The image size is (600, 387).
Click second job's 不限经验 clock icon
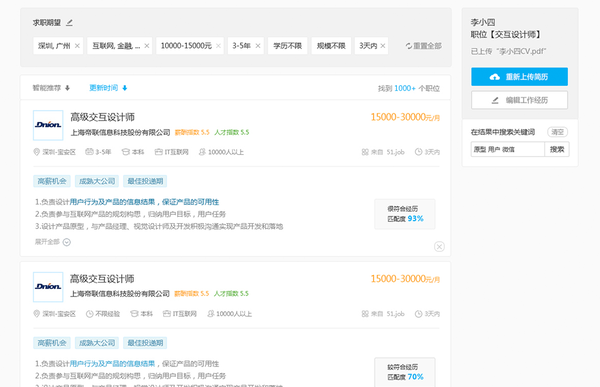[x=90, y=314]
